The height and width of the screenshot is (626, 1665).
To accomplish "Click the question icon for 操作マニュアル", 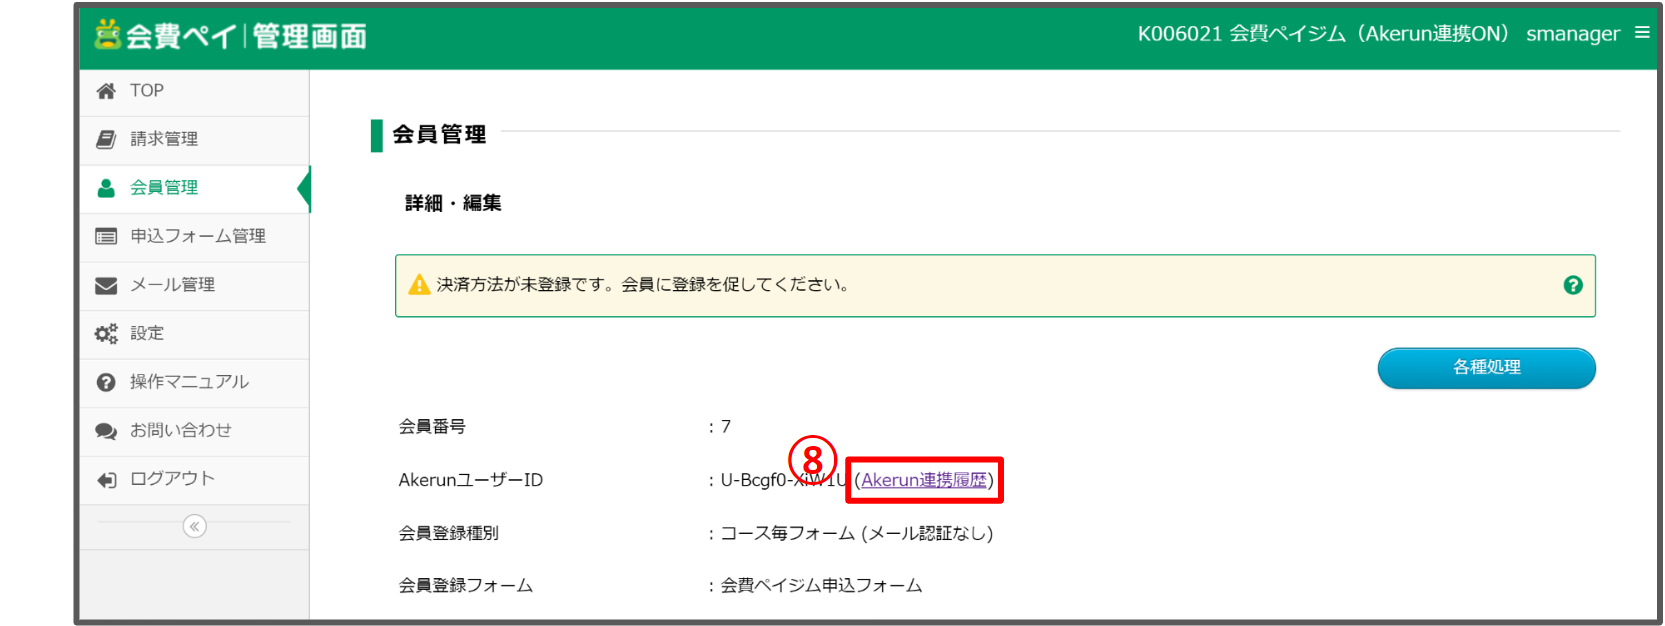I will (x=106, y=383).
